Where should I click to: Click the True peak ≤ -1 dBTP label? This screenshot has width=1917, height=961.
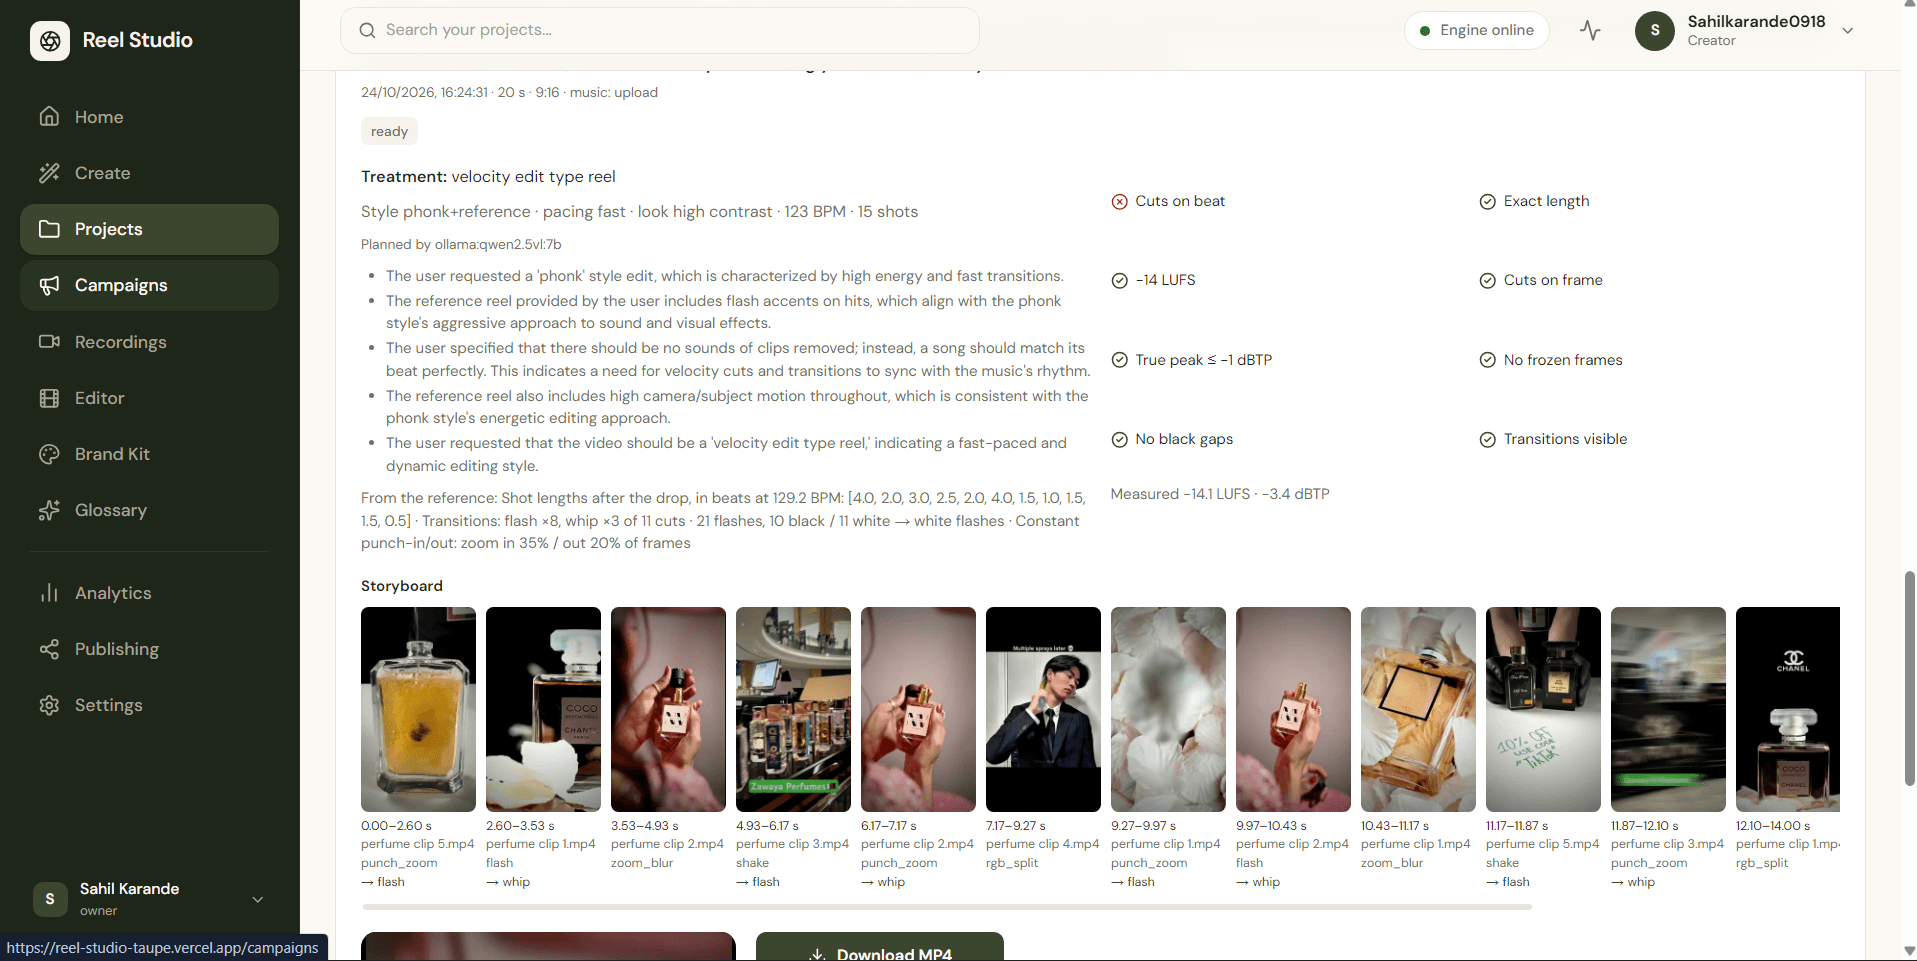tap(1203, 360)
